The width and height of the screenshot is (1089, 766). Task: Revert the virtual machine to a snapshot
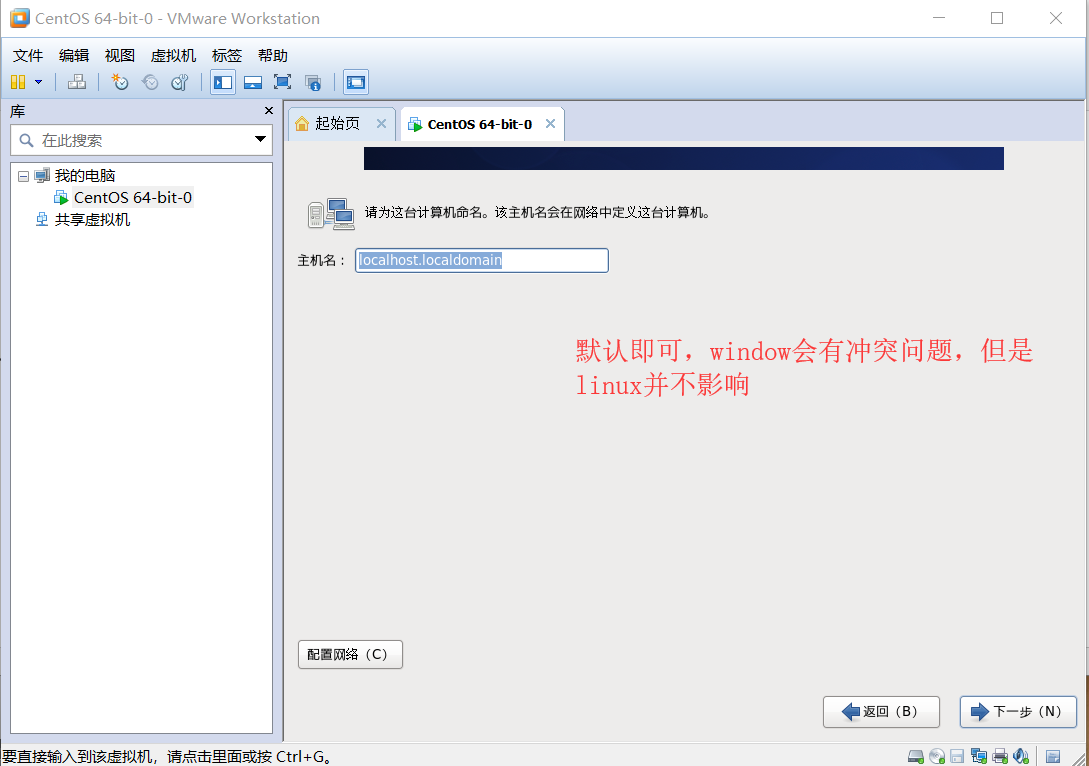150,82
